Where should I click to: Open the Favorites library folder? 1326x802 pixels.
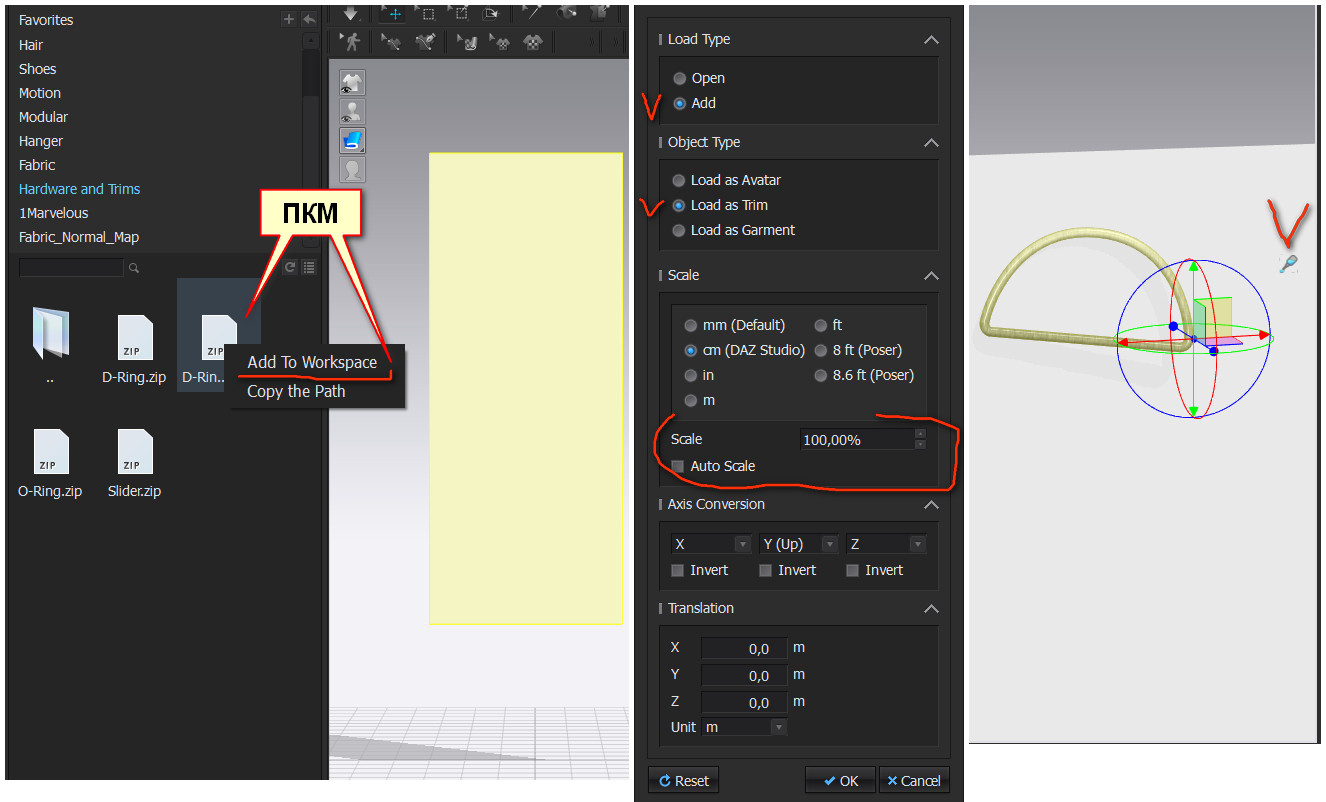coord(46,20)
